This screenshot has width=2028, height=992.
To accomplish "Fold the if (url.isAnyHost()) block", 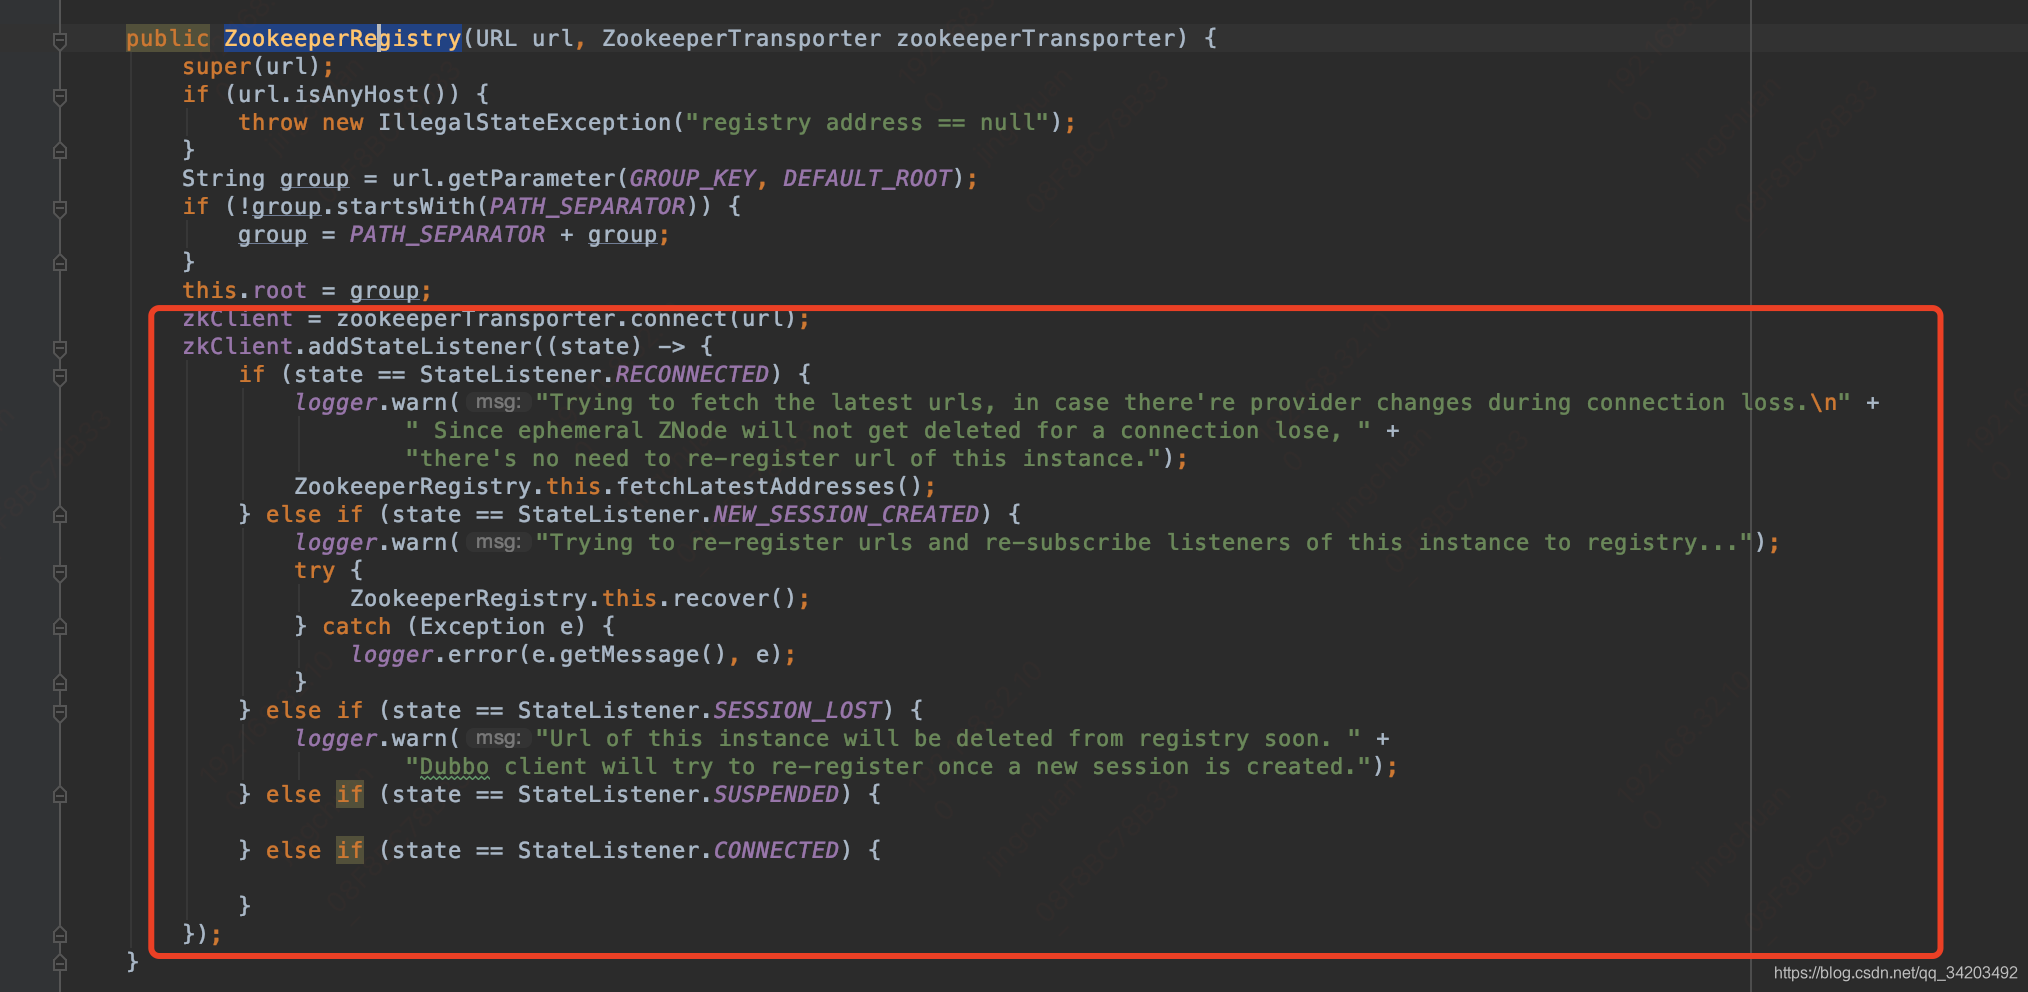I will point(60,96).
